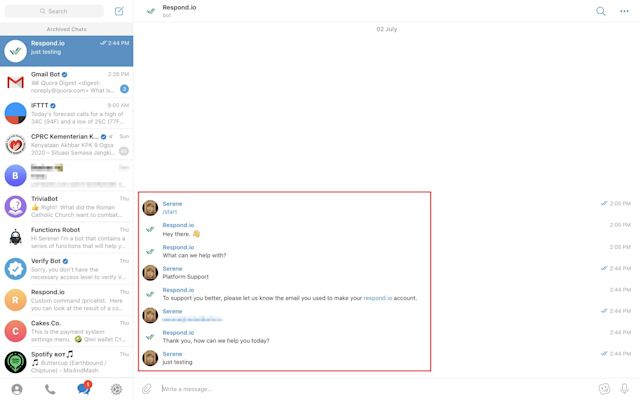Click the 02 July date label
This screenshot has height=400, width=640.
tap(387, 29)
